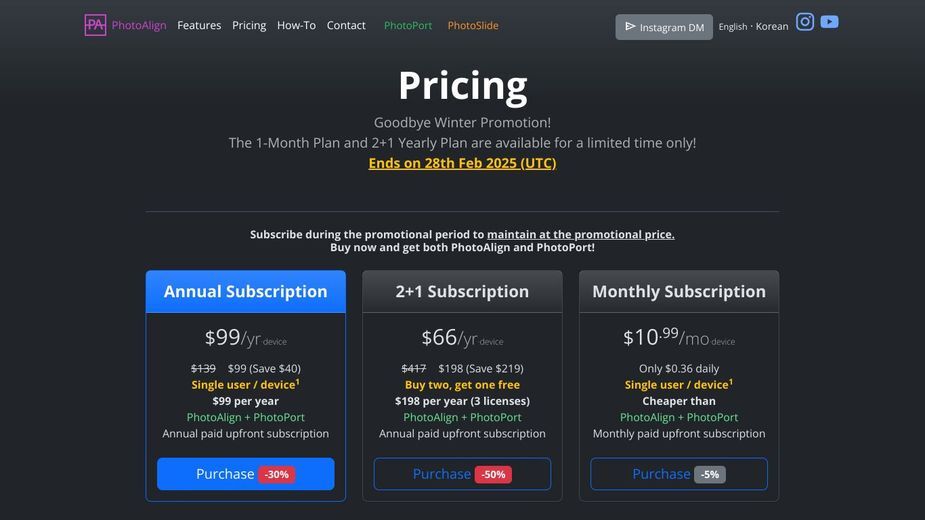Open the Features menu item
This screenshot has height=520, width=925.
pyautogui.click(x=199, y=25)
